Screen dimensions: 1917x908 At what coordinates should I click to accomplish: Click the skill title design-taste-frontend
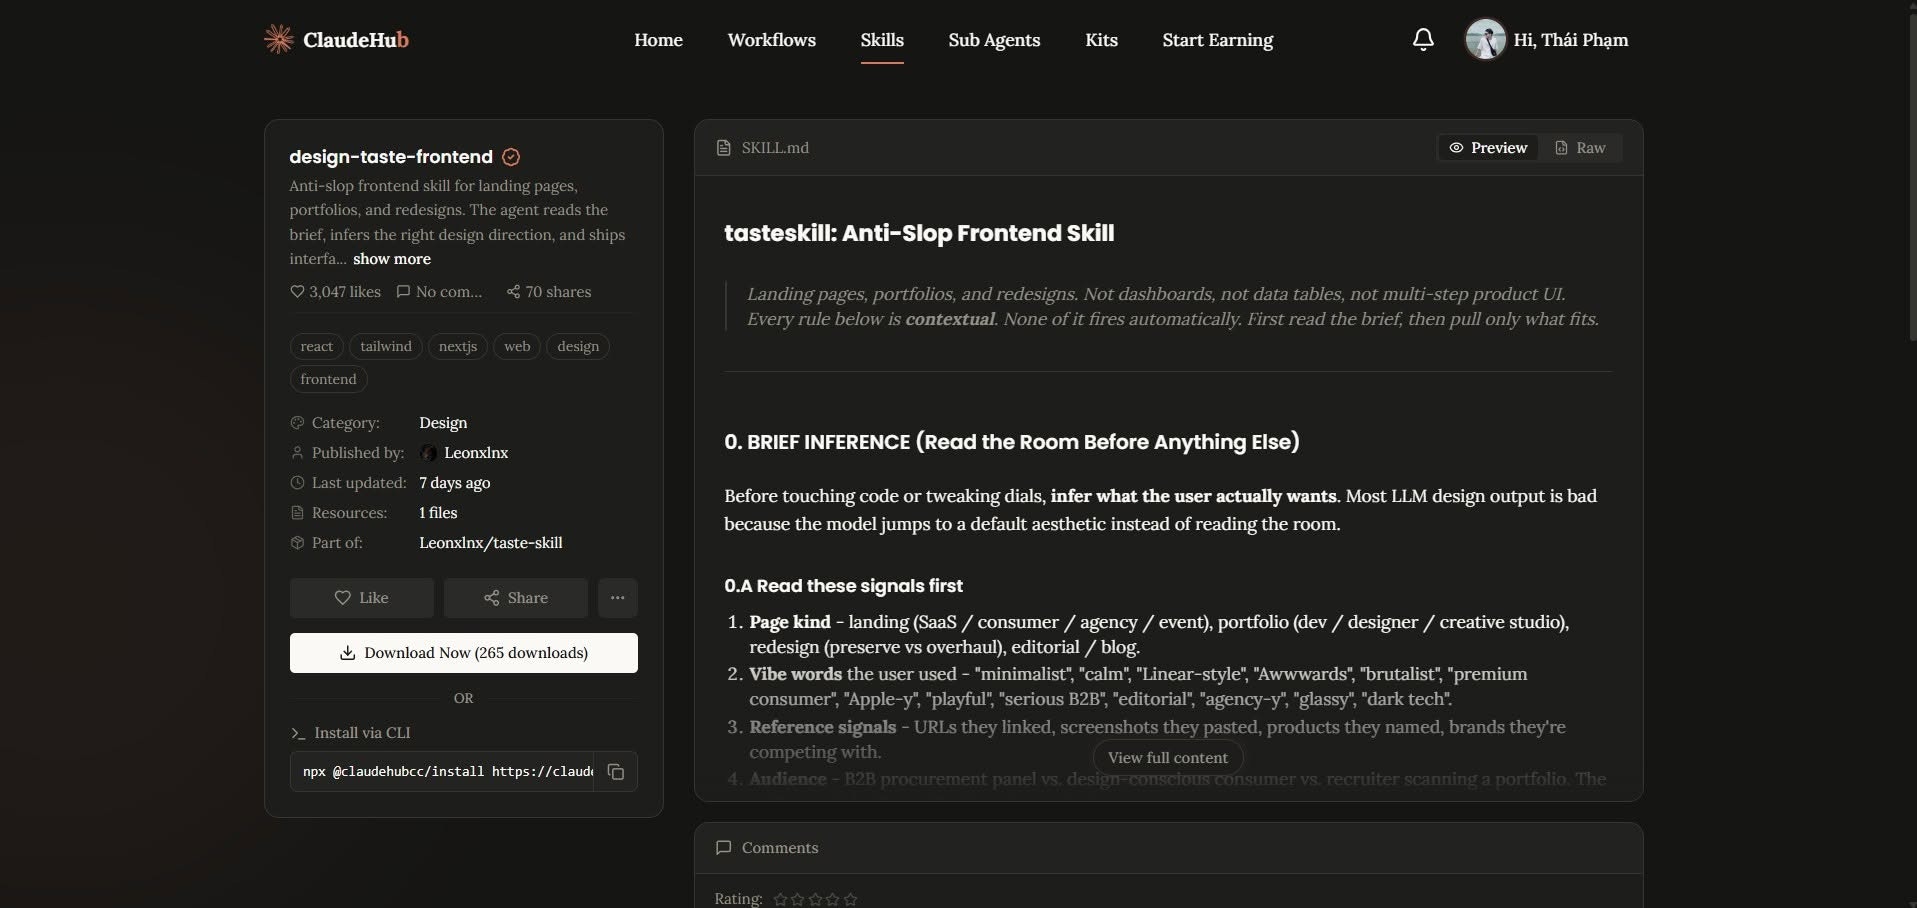coord(391,157)
